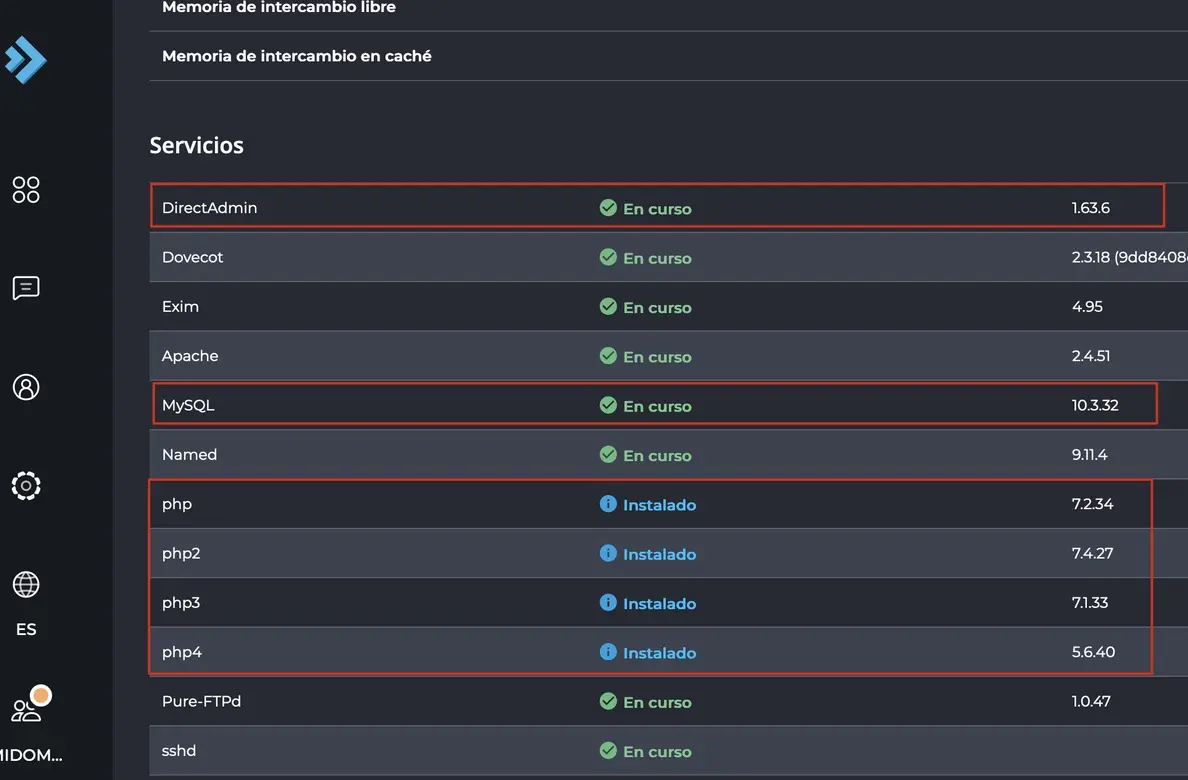Click the green check icon in MySQL row

(x=608, y=405)
